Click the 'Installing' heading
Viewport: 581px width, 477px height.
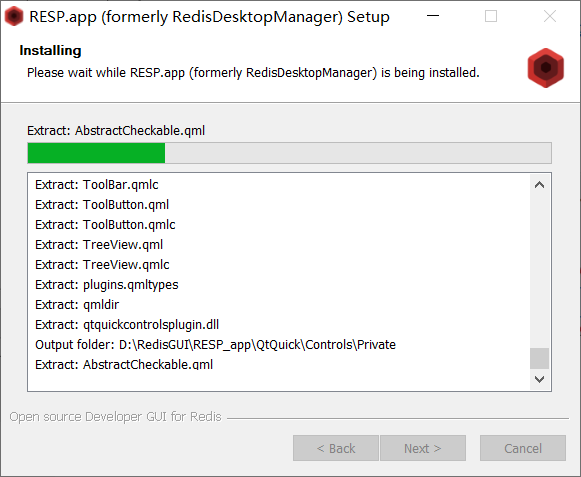point(50,50)
